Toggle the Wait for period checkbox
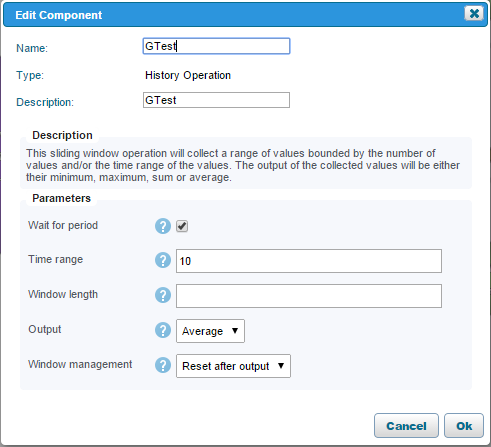The image size is (491, 447). point(182,226)
